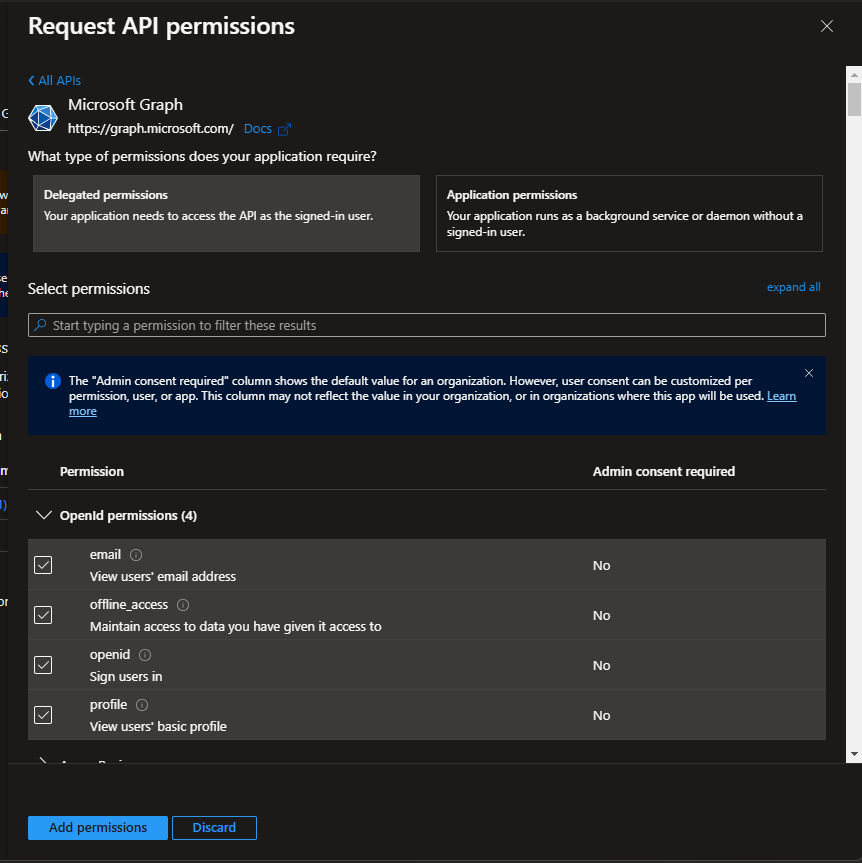
Task: Select the Delegated permissions option
Action: click(x=226, y=213)
